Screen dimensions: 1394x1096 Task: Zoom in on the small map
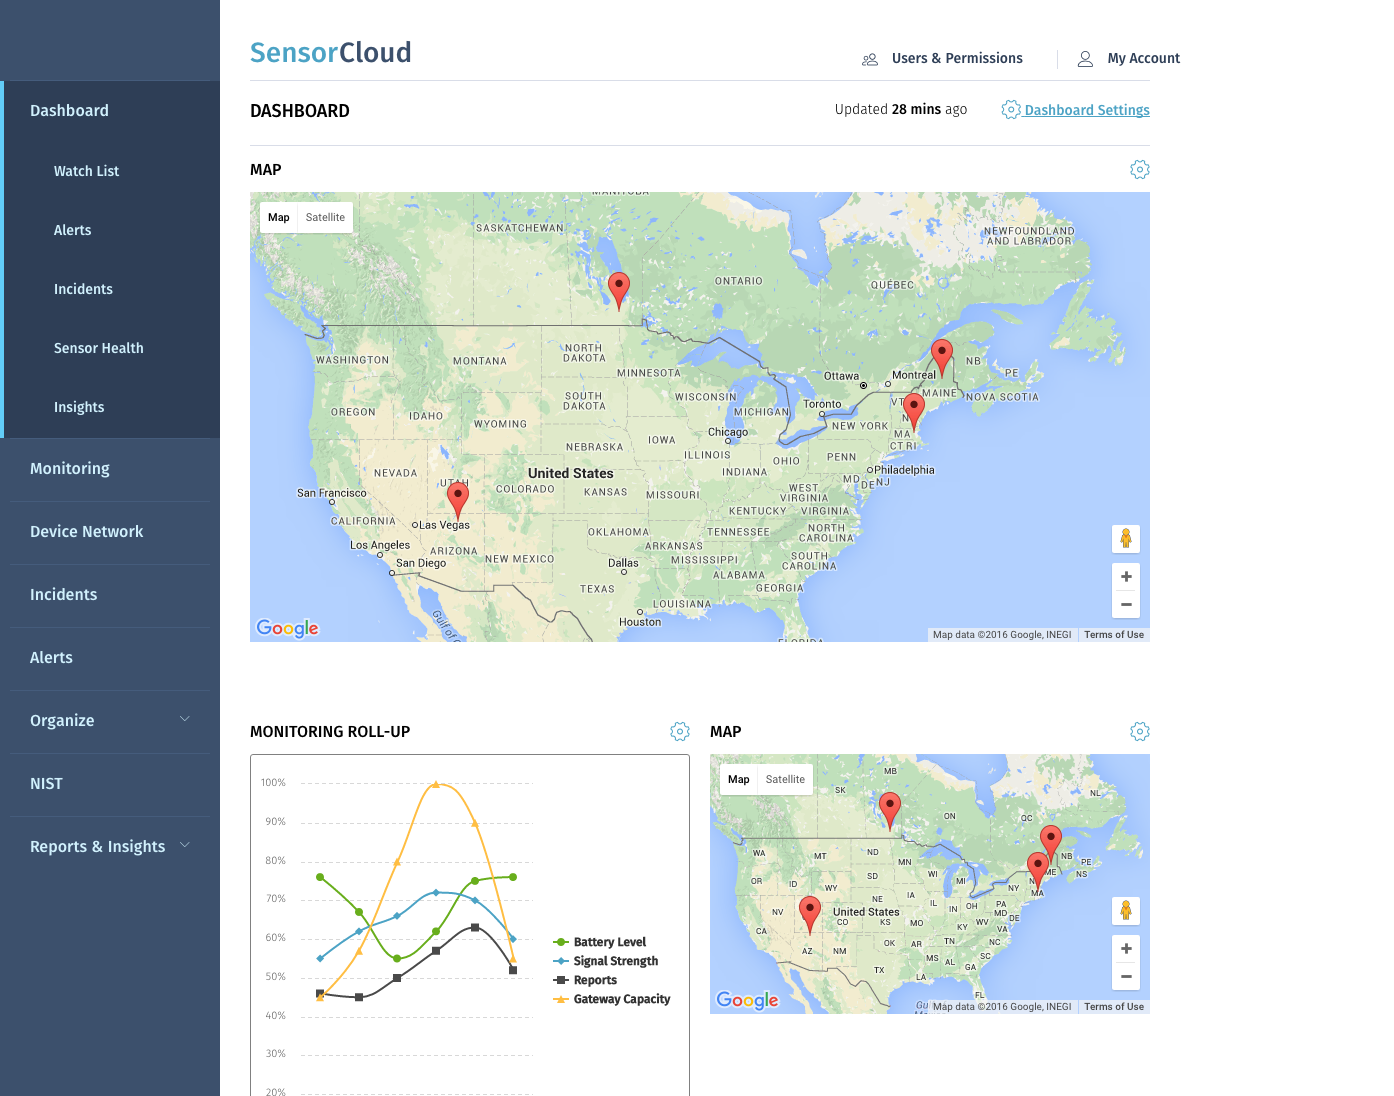1126,949
